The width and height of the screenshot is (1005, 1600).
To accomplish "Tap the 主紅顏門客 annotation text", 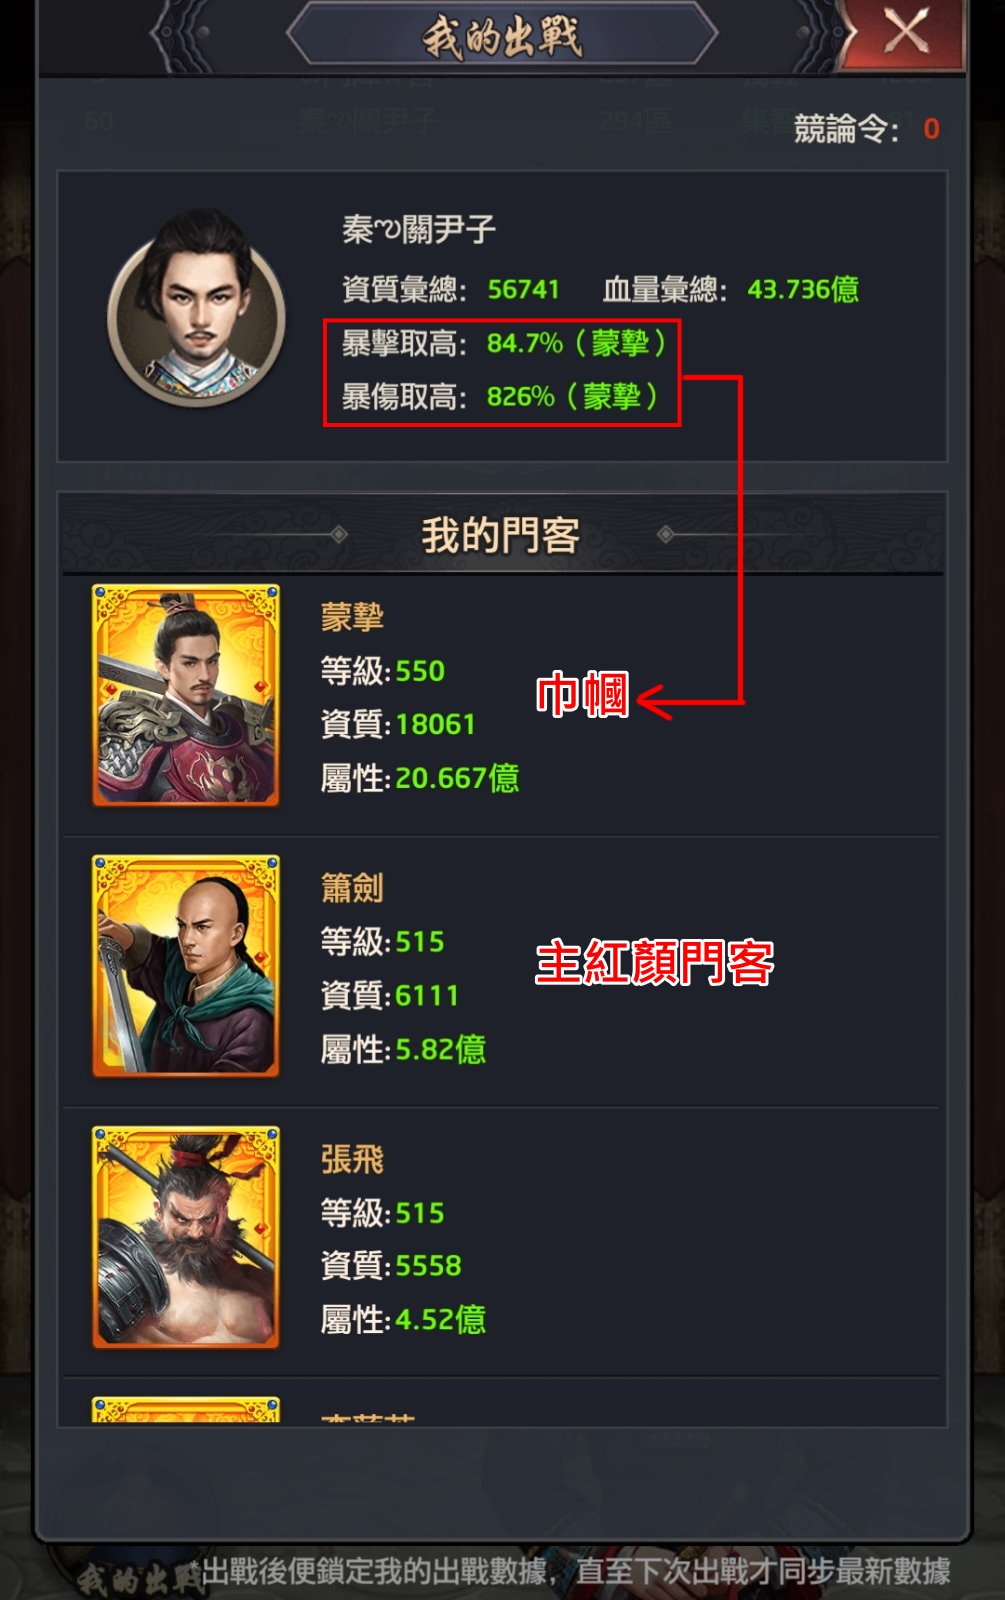I will click(655, 963).
